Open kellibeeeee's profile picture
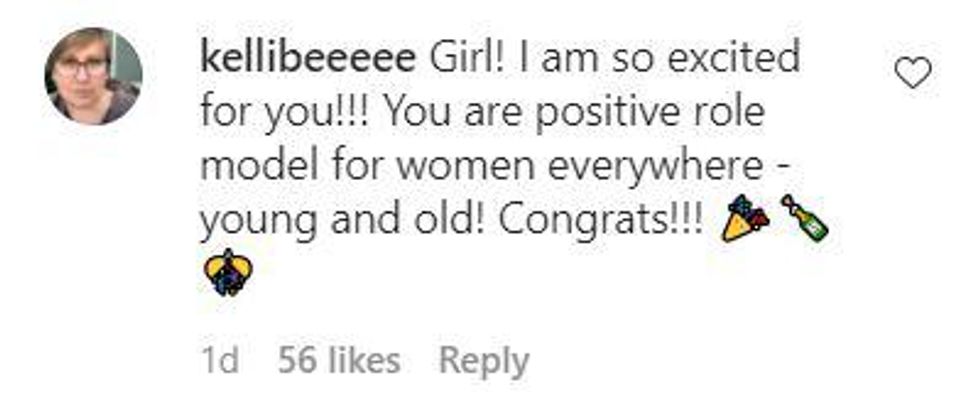This screenshot has height=416, width=980. click(94, 77)
